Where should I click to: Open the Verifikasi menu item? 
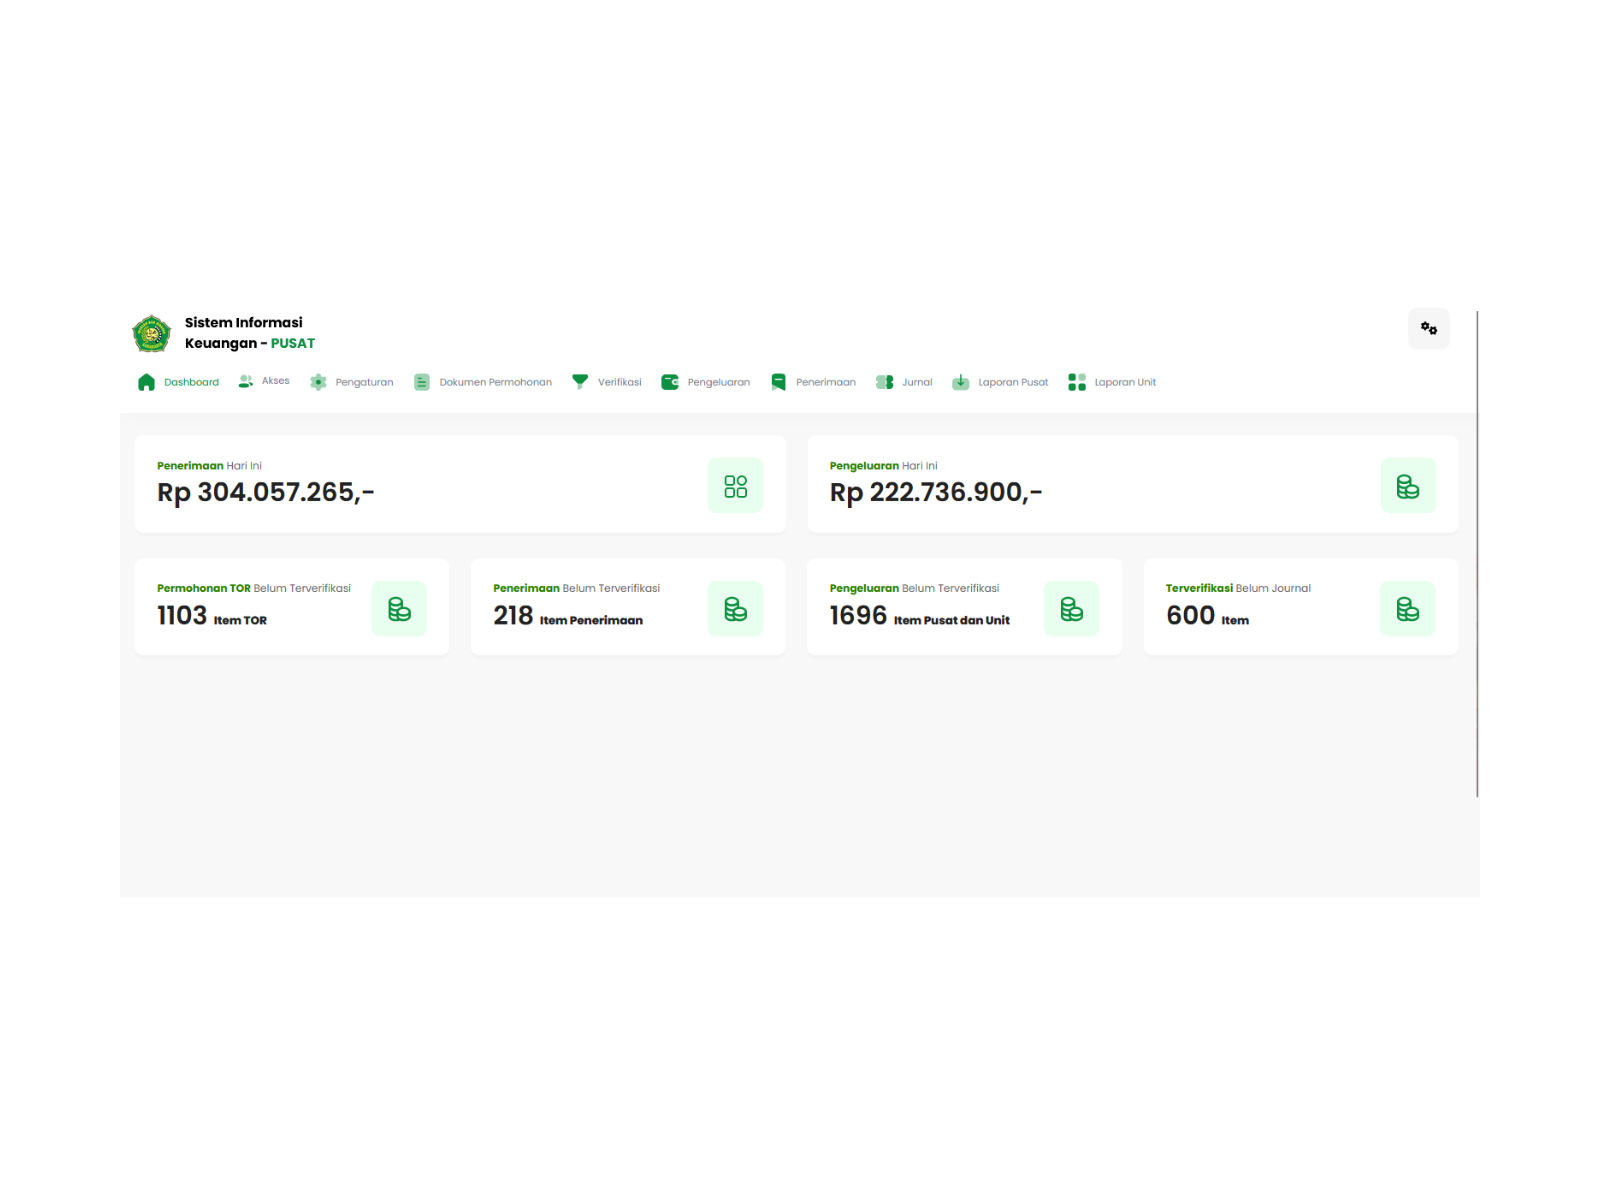pos(607,382)
